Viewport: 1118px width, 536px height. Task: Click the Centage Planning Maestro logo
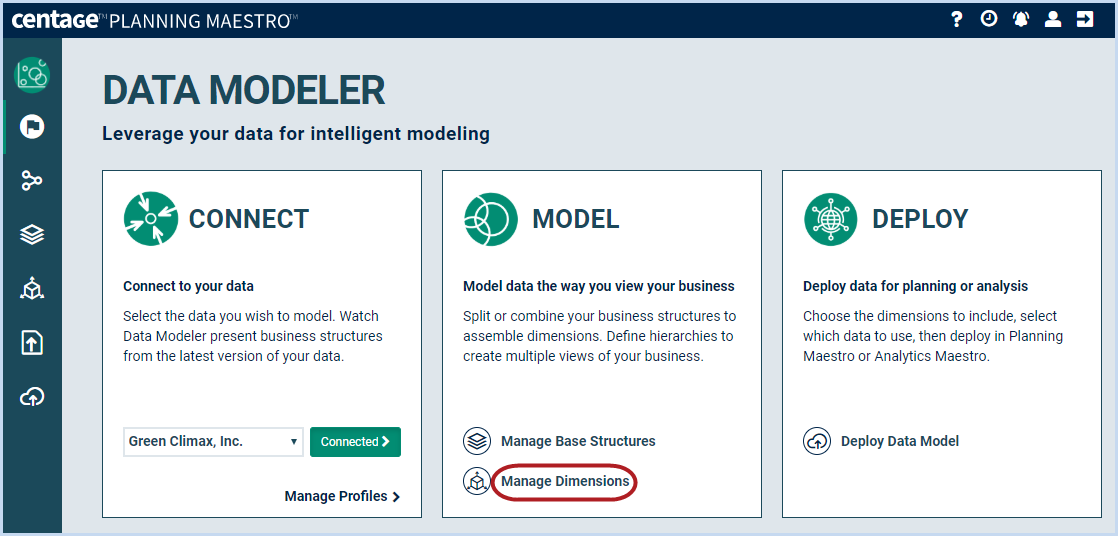point(154,20)
